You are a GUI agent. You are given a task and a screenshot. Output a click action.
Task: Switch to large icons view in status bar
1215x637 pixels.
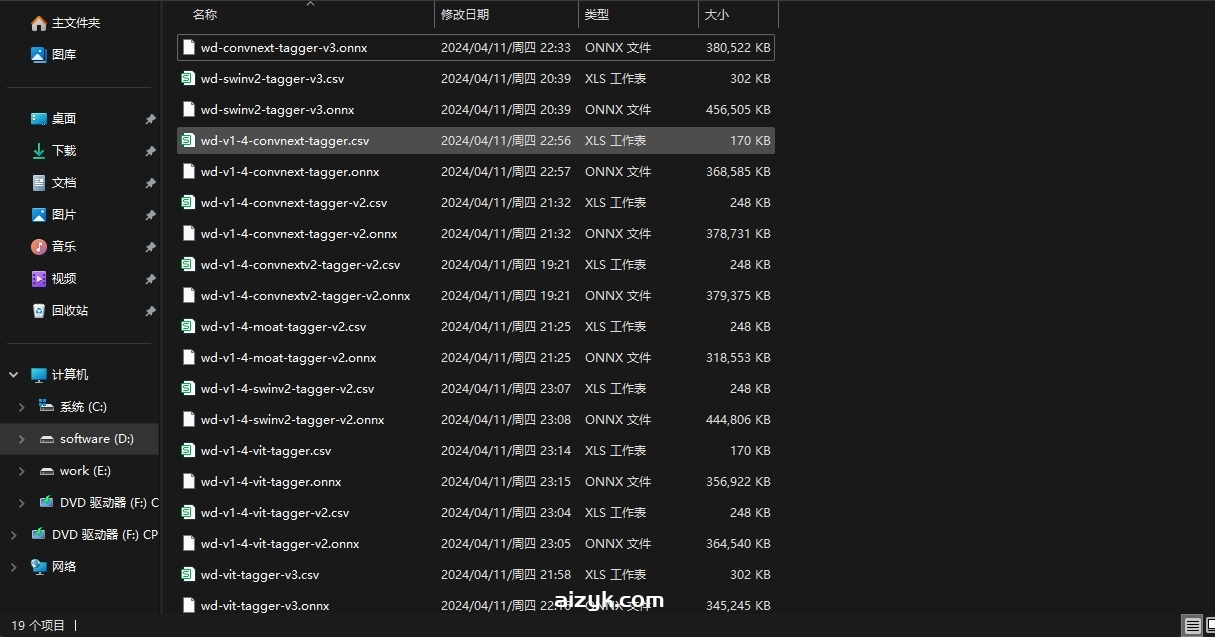(1210, 626)
